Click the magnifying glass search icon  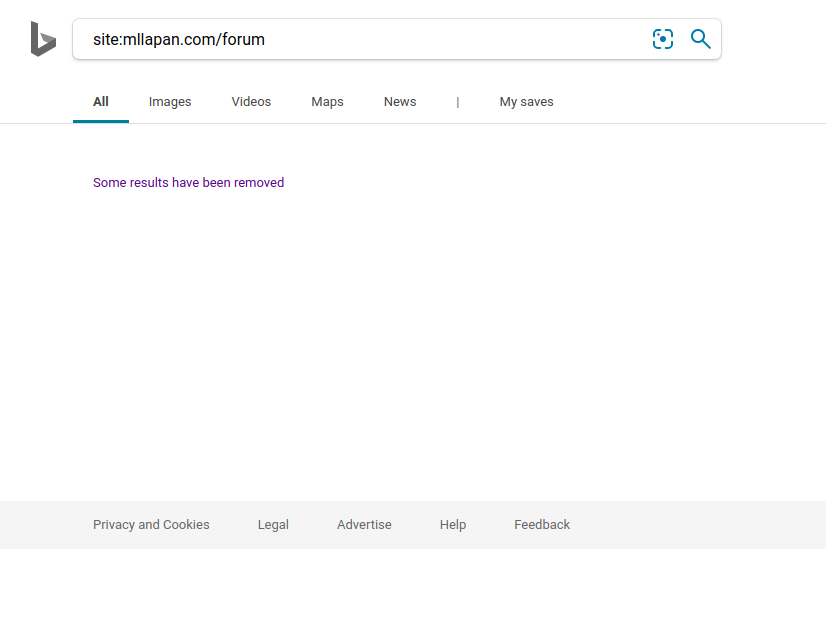701,39
